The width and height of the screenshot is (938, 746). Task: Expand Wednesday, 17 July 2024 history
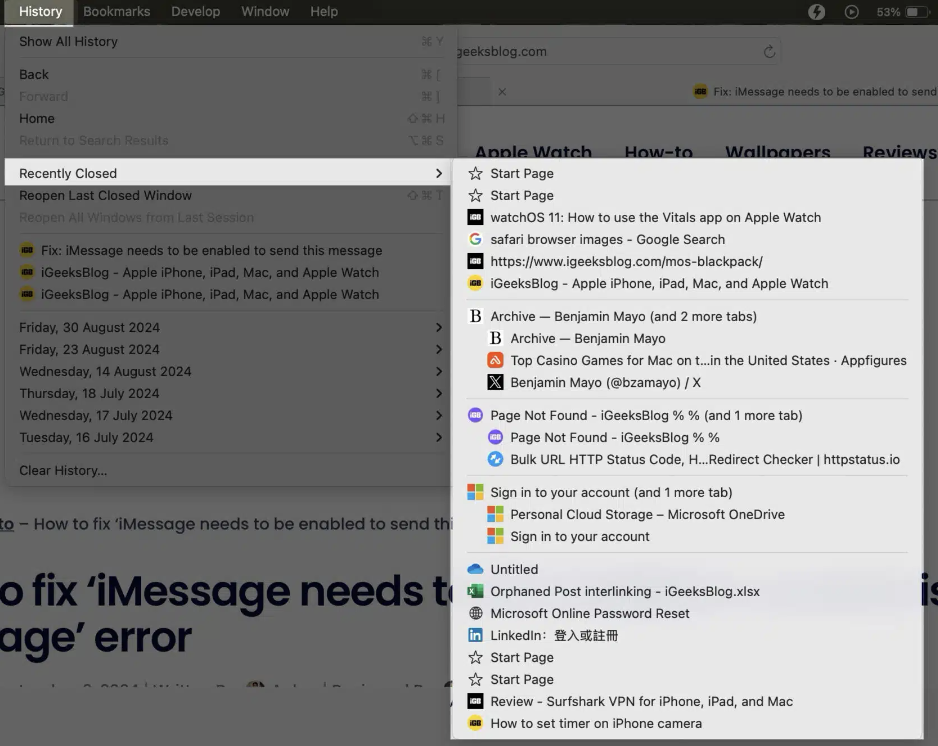pyautogui.click(x=227, y=415)
